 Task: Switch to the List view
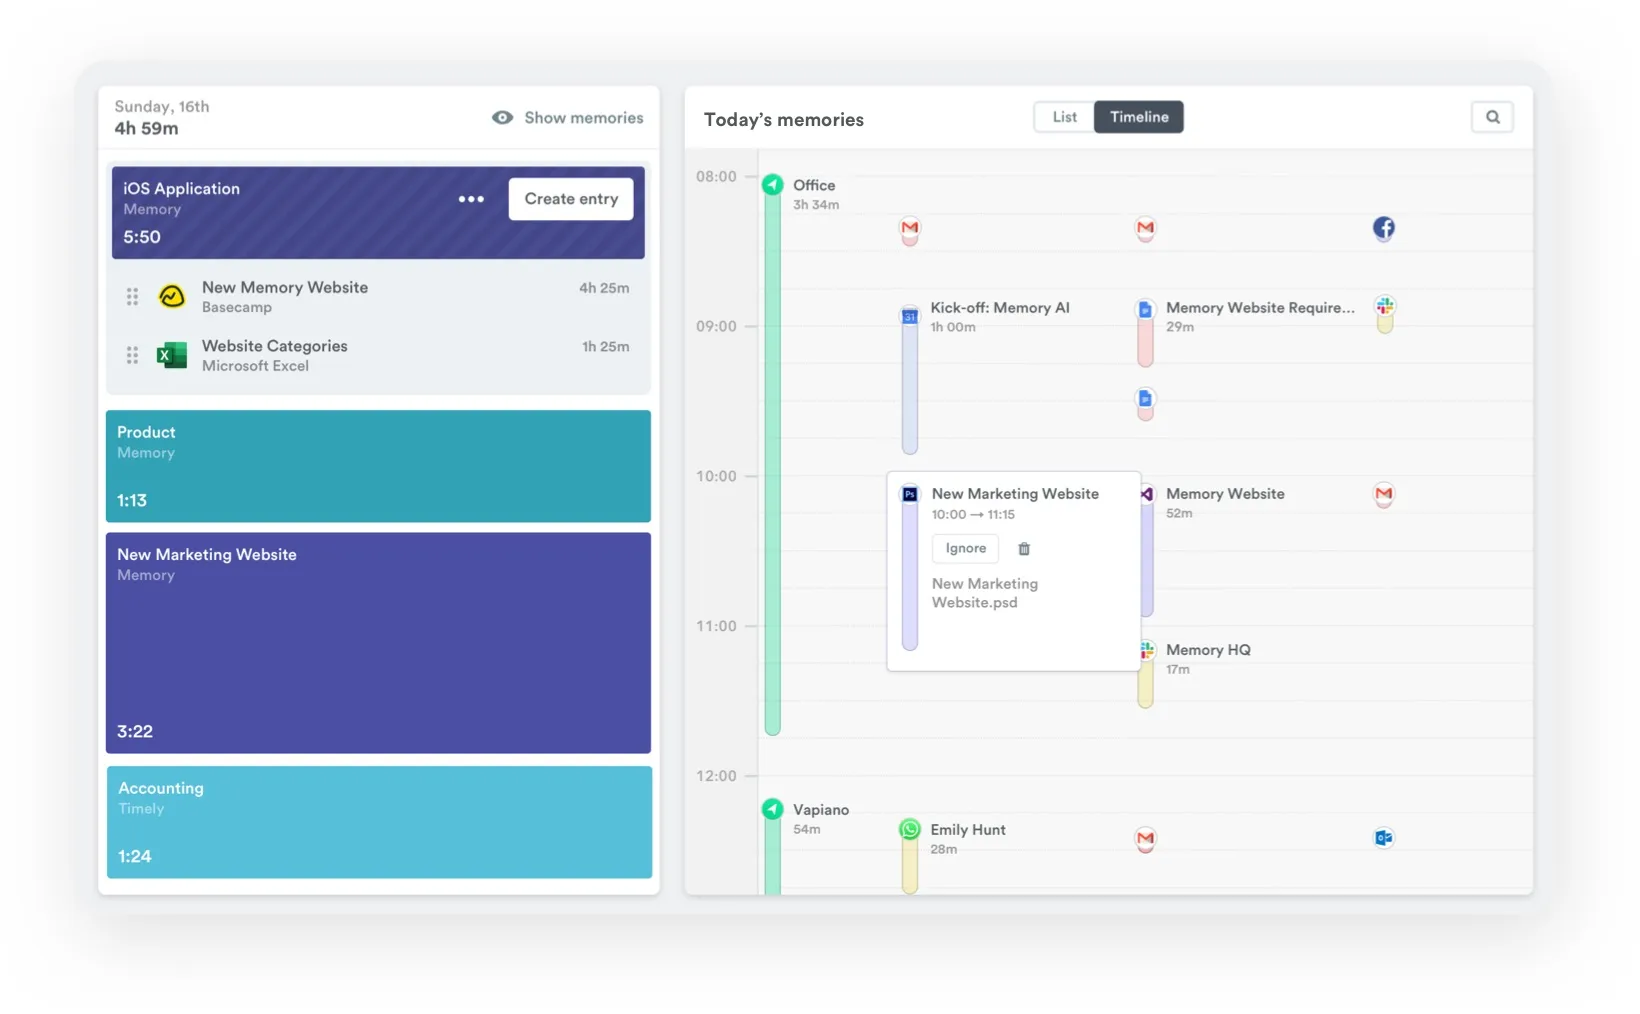click(x=1064, y=117)
